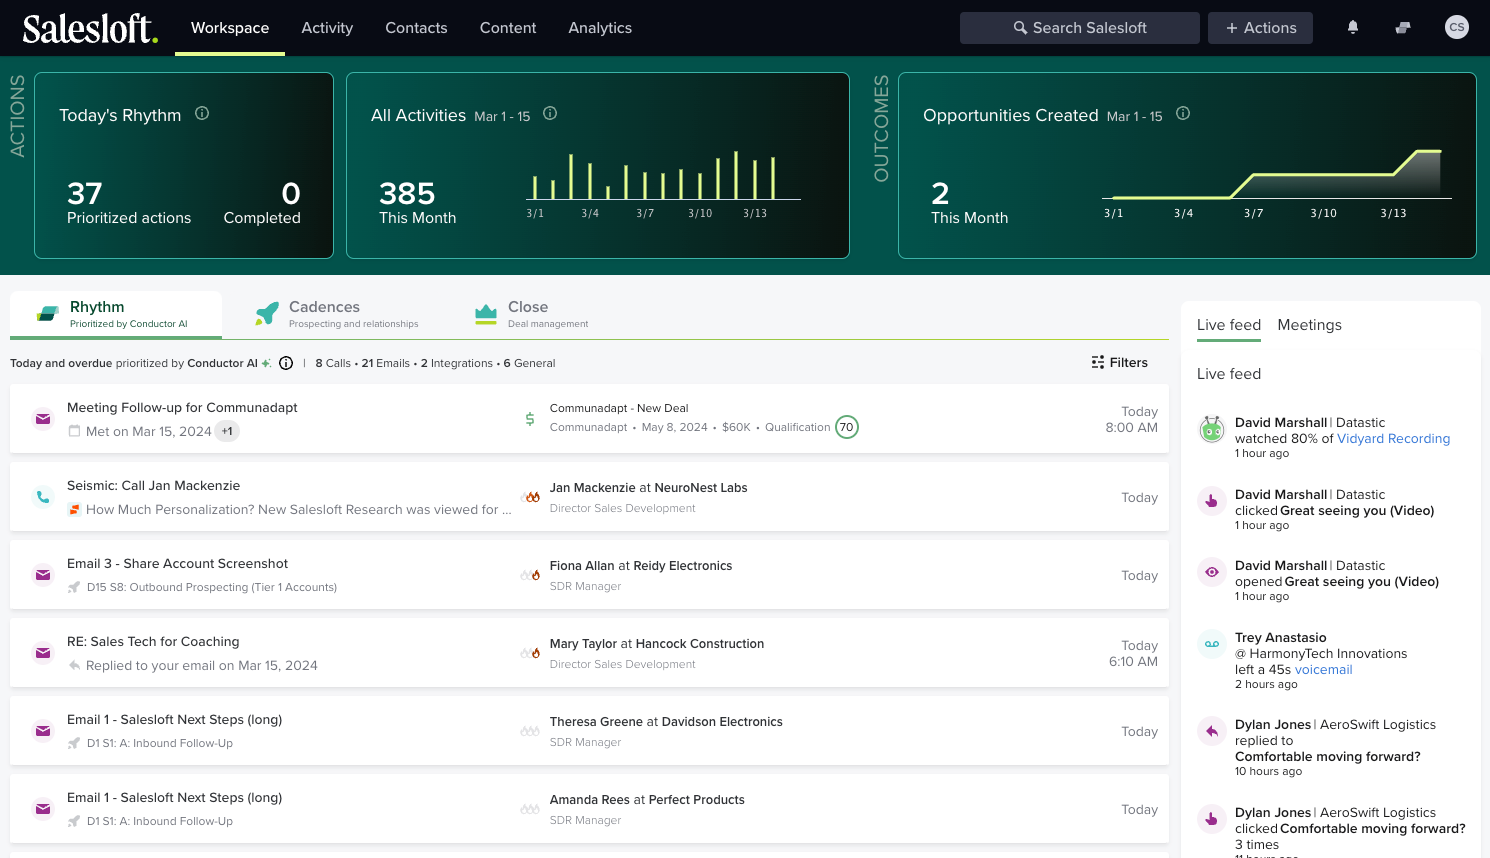Click the click-event icon for Great seeing you
The width and height of the screenshot is (1490, 858).
1212,501
